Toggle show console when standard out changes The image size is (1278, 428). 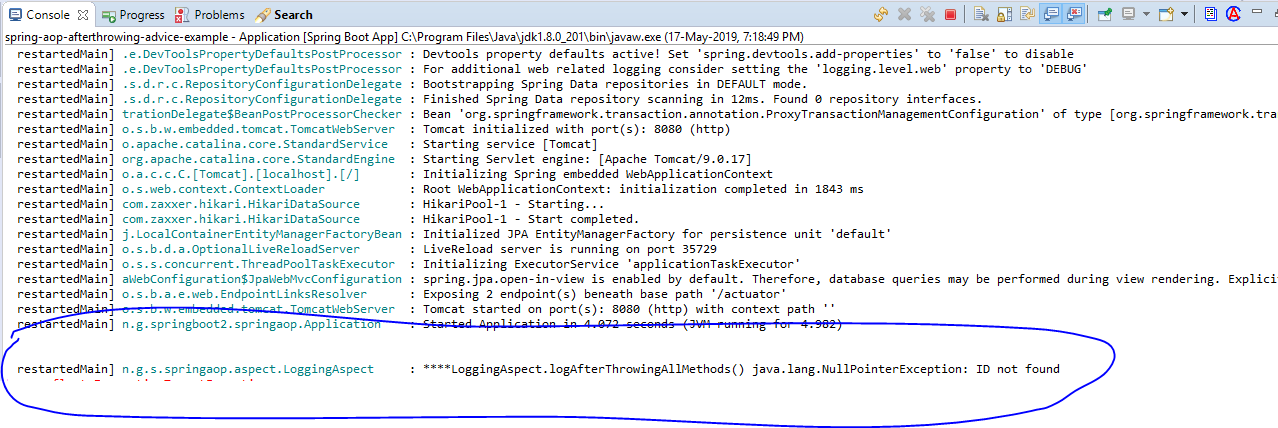click(1051, 14)
